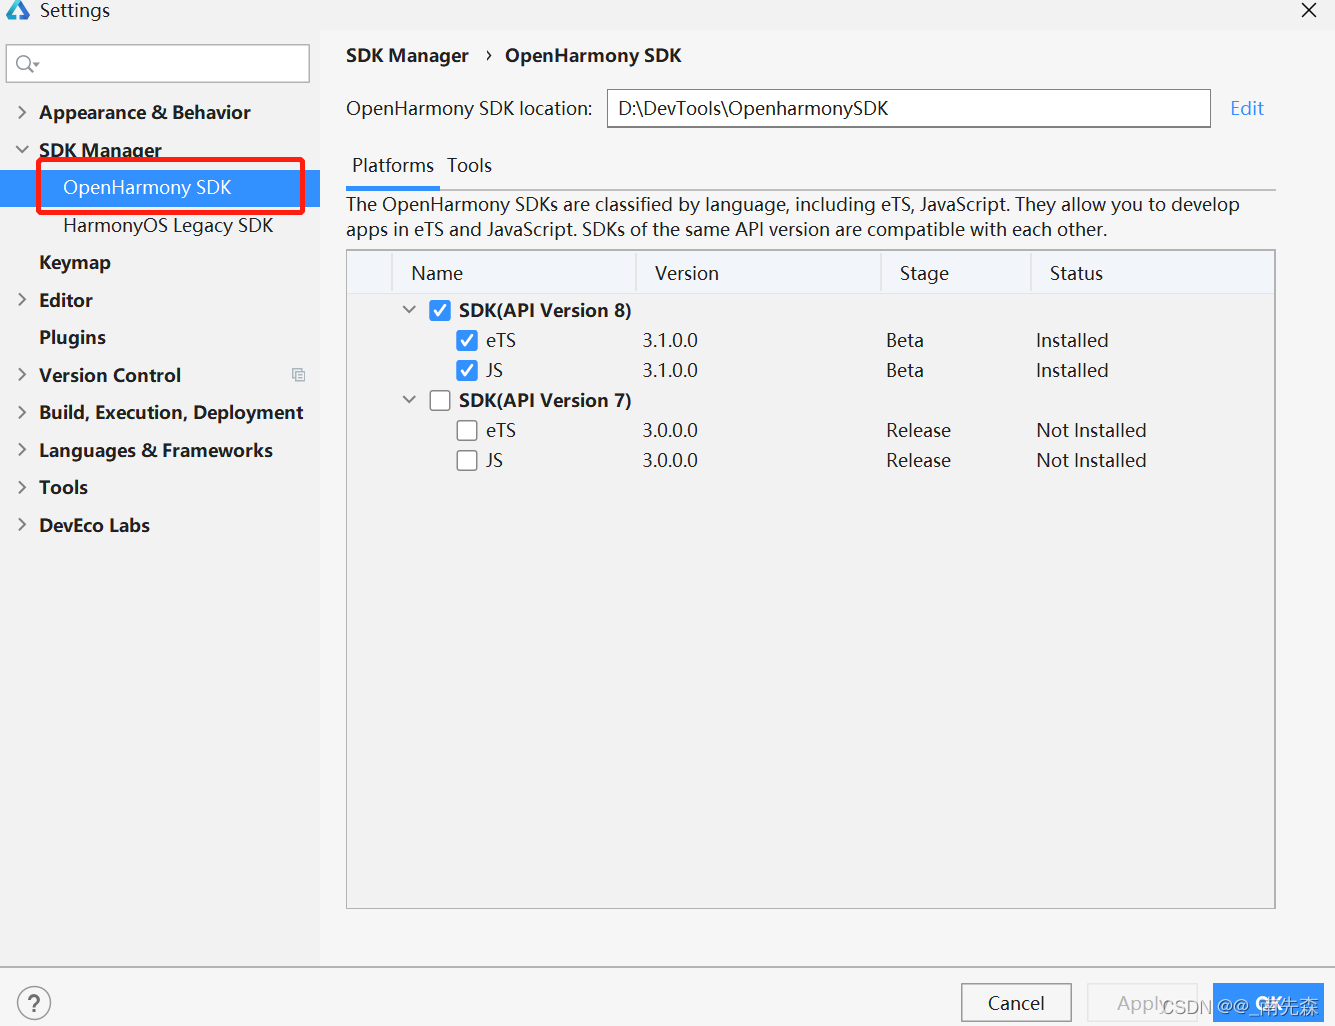The image size is (1335, 1026).
Task: Toggle the JS 3.1.0.0 checkbox
Action: [467, 371]
